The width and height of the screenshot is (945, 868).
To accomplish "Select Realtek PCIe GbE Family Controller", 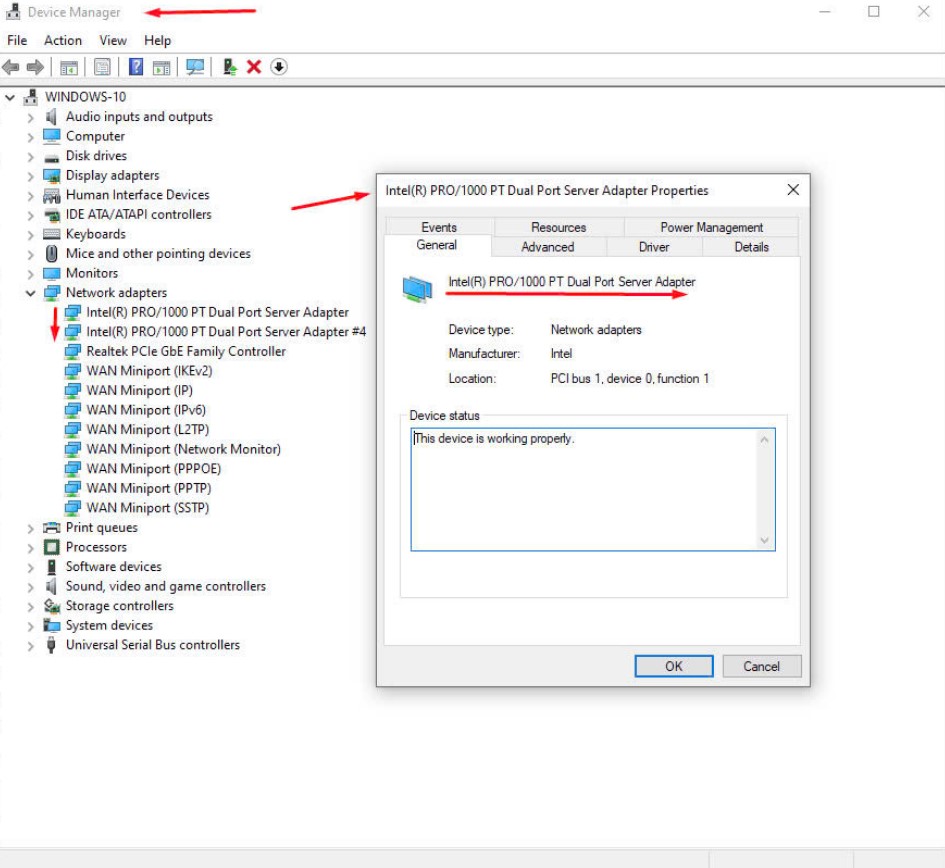I will (x=186, y=351).
